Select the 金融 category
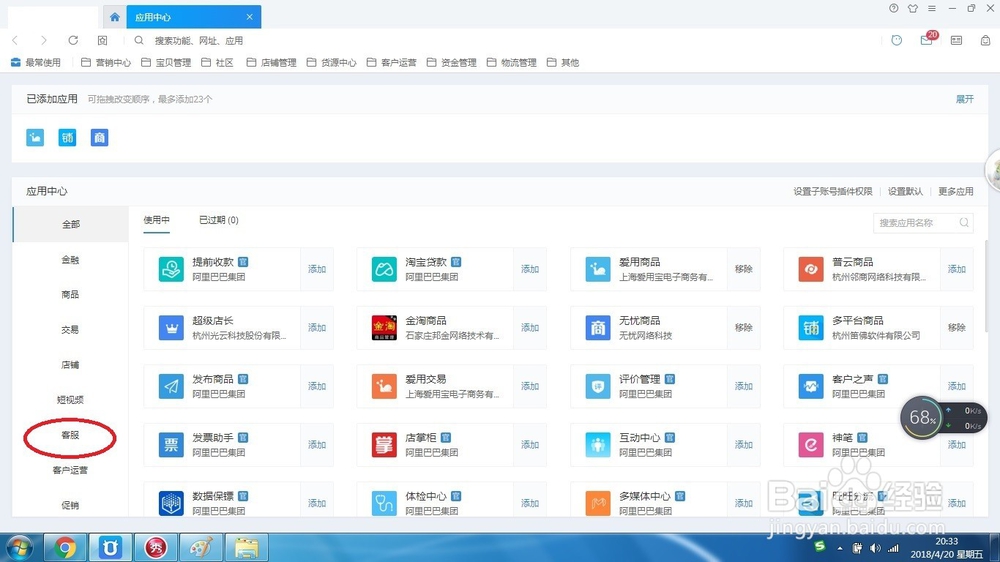The height and width of the screenshot is (562, 1000). 70,260
